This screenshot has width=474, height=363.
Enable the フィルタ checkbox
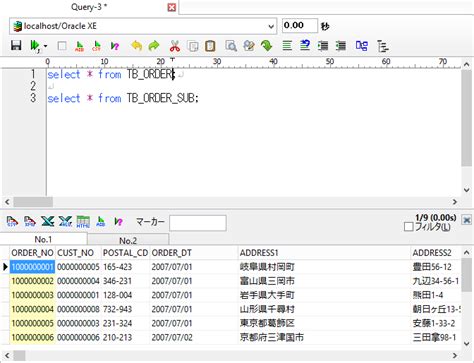408,227
